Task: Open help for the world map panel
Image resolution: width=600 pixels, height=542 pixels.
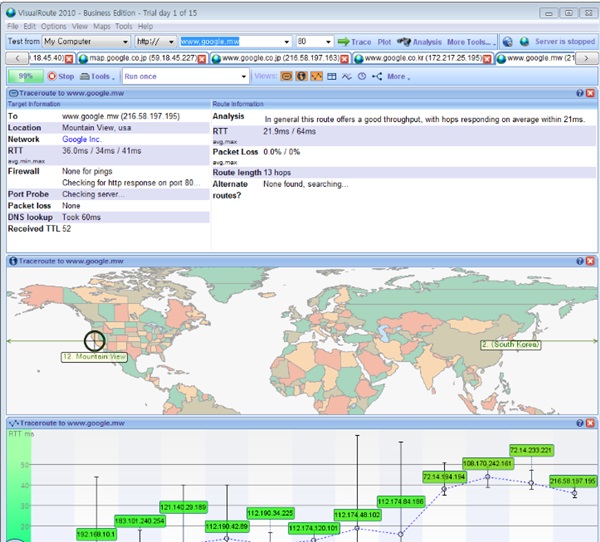Action: (580, 261)
